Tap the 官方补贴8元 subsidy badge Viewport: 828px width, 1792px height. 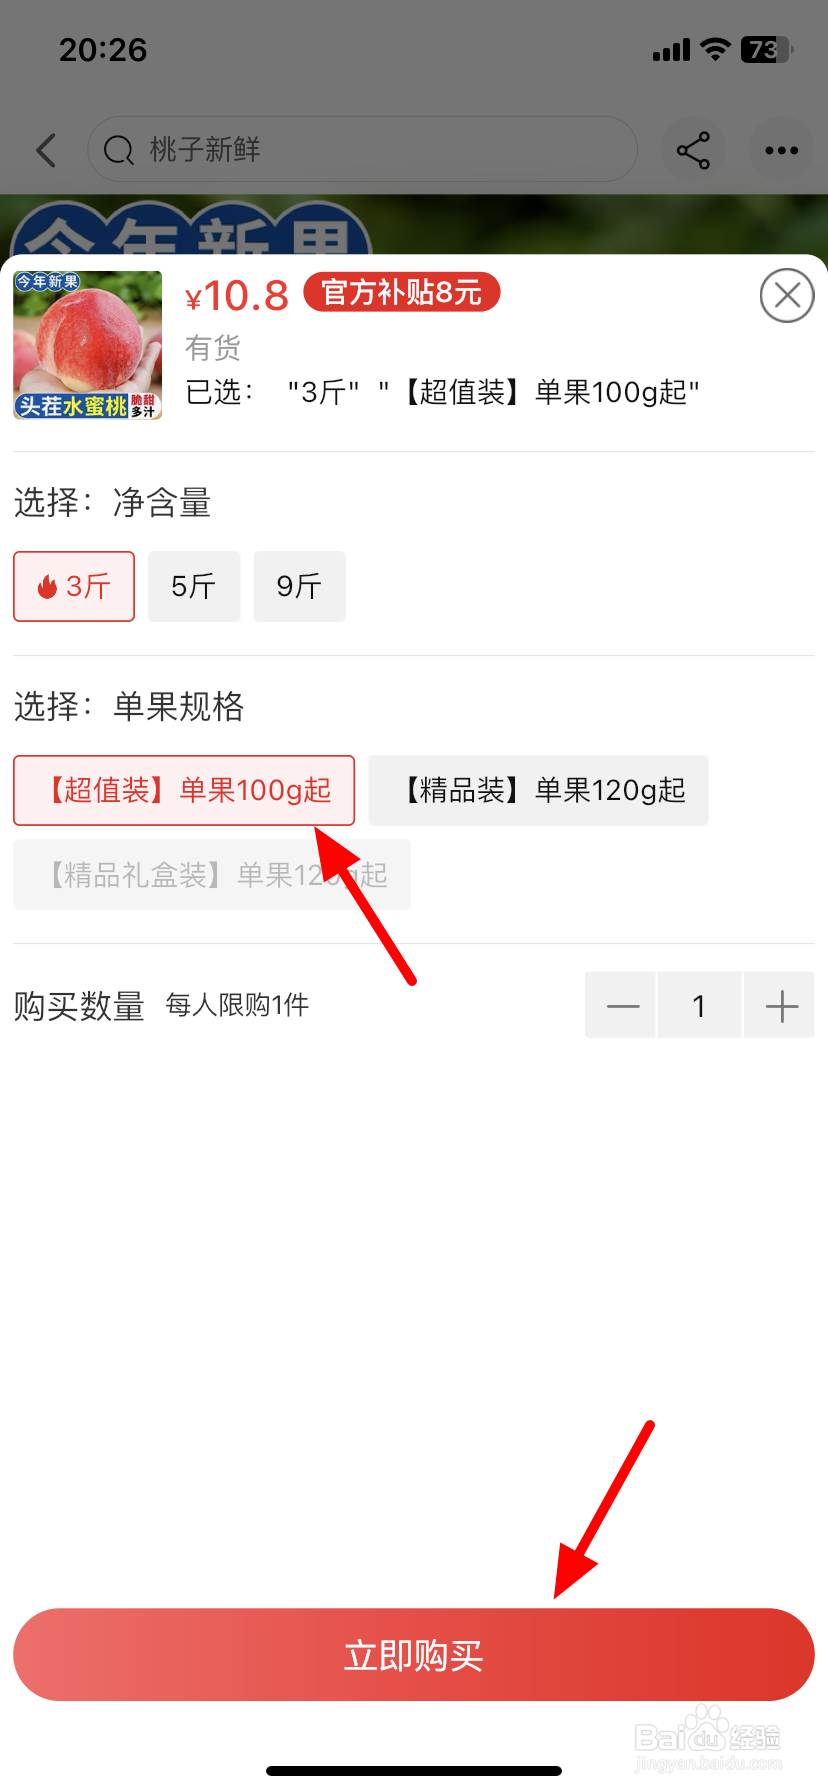402,292
